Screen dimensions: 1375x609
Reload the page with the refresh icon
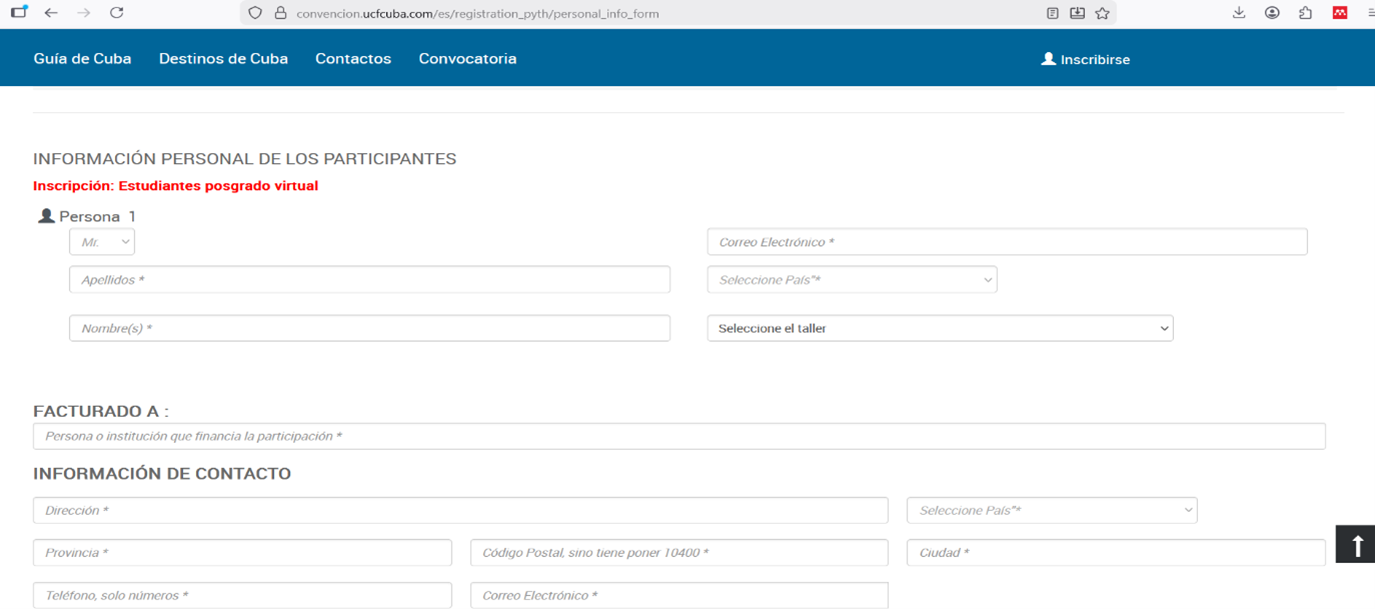coord(116,13)
